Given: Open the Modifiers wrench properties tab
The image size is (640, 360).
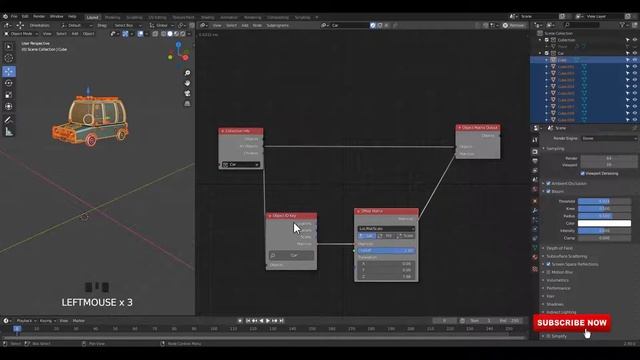Looking at the screenshot, I should point(535,210).
